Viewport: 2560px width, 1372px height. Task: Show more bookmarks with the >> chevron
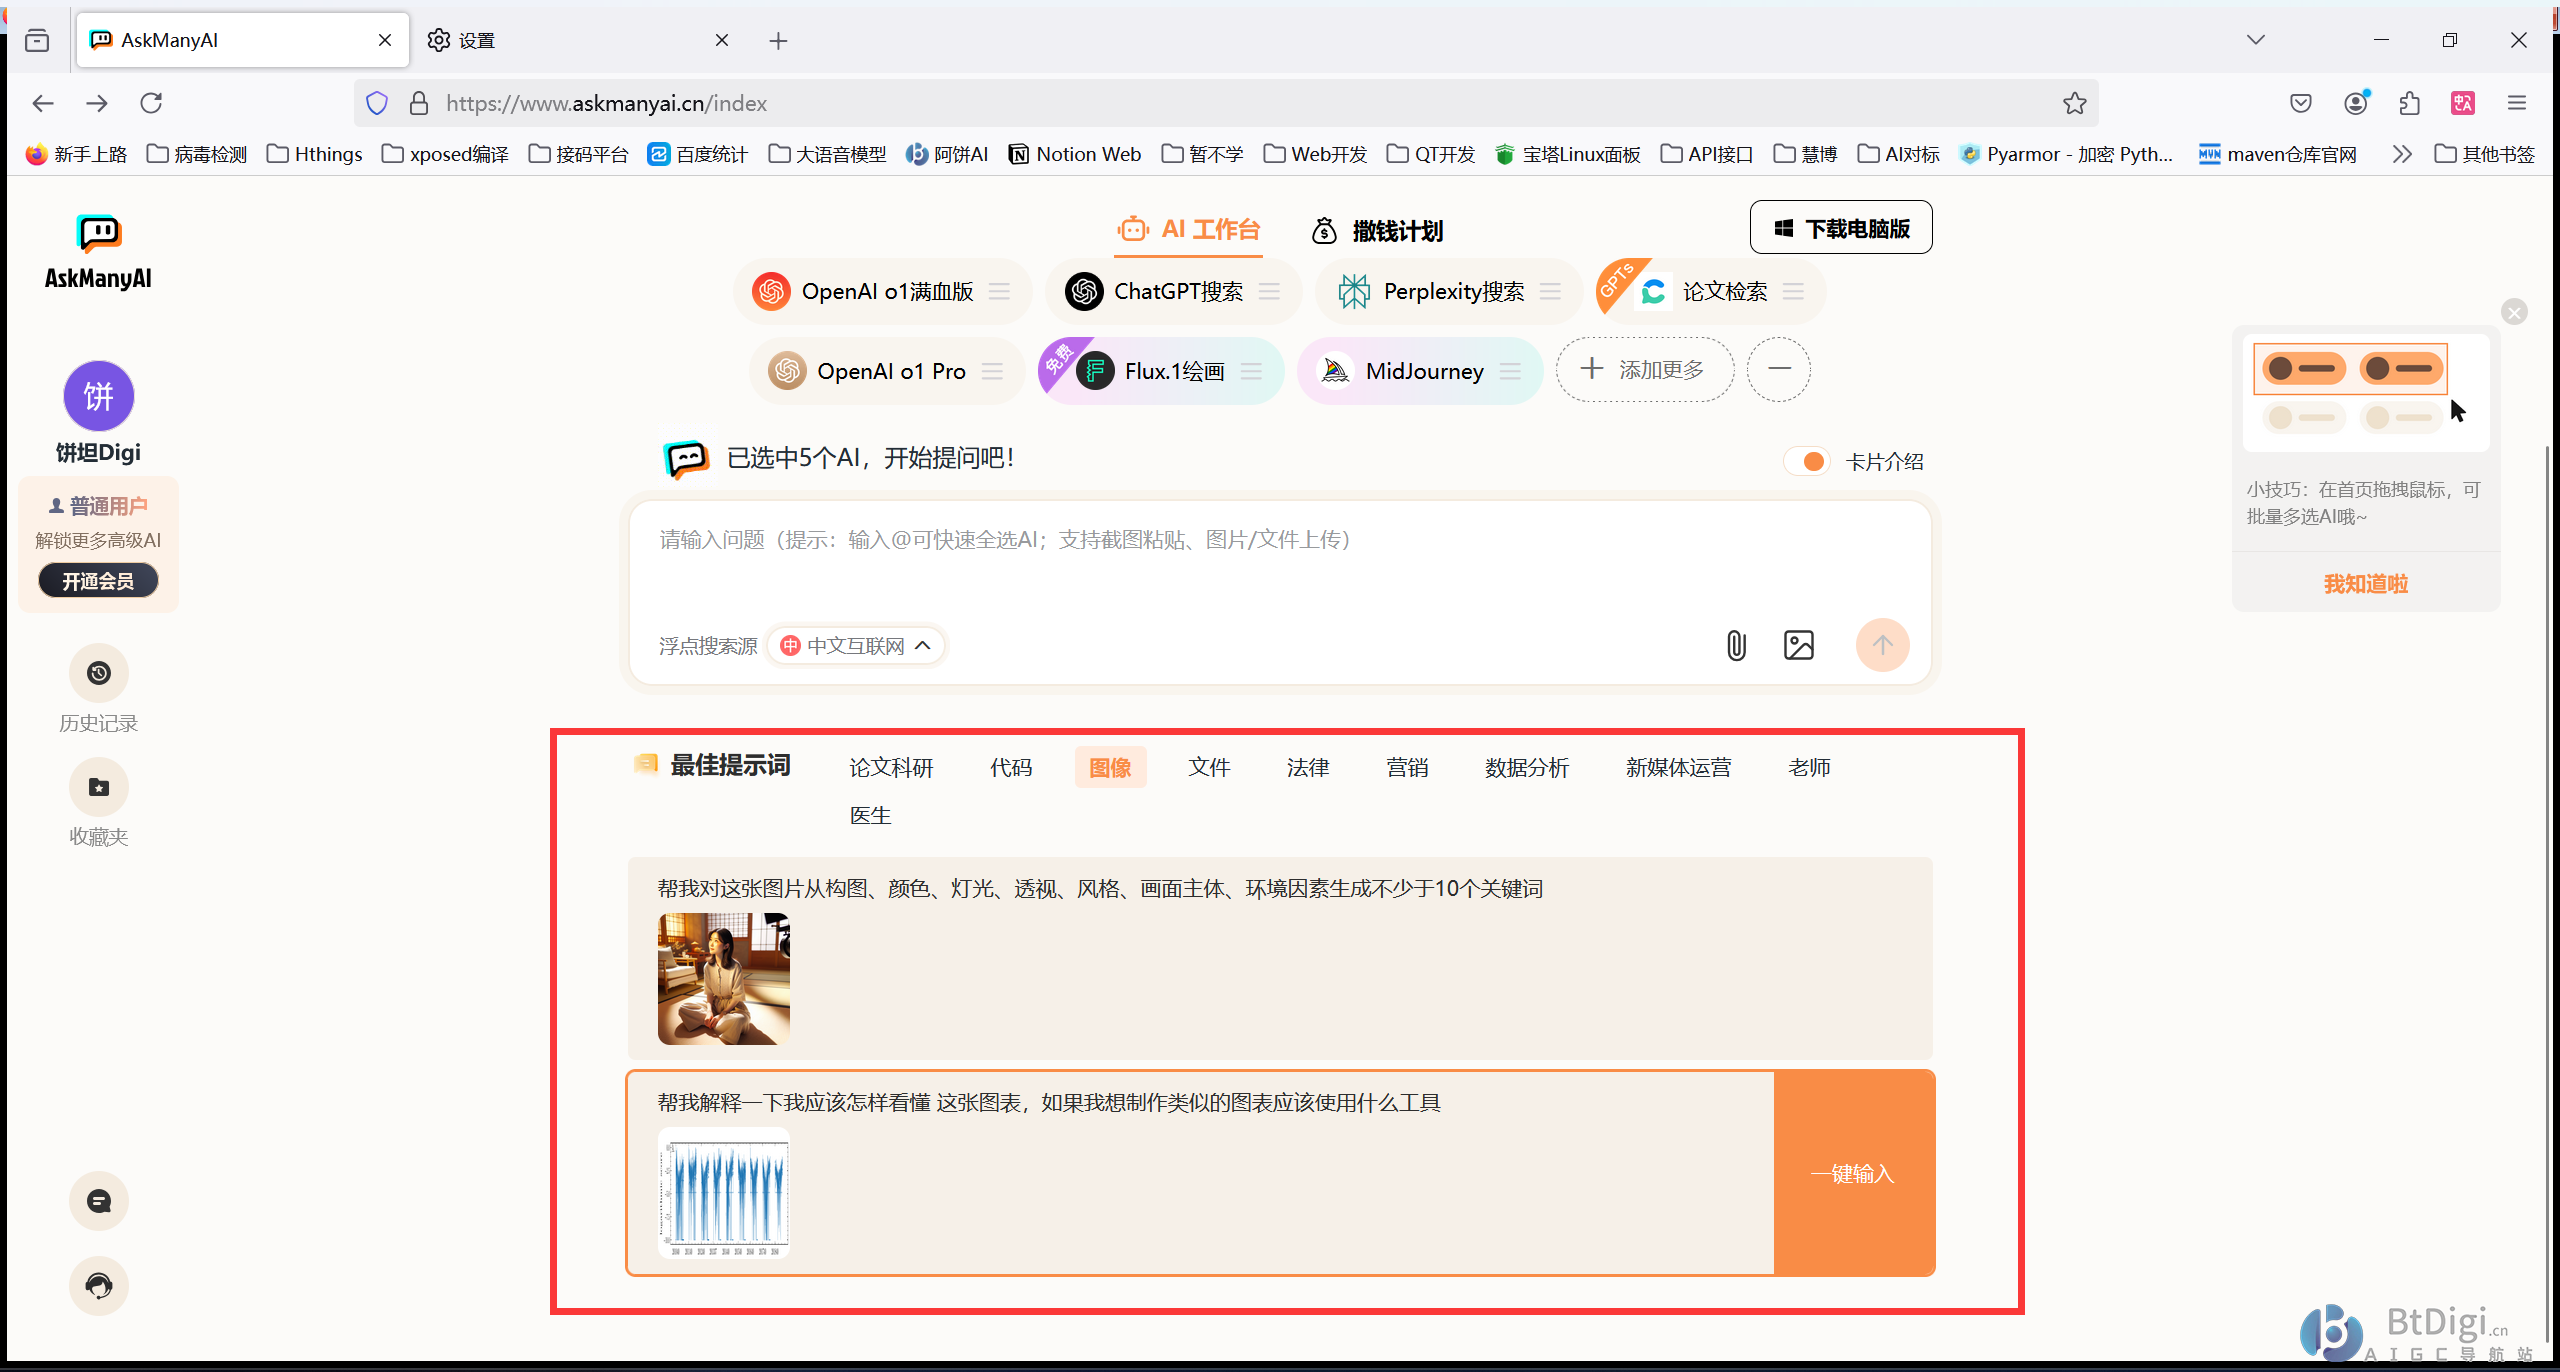pyautogui.click(x=2402, y=154)
